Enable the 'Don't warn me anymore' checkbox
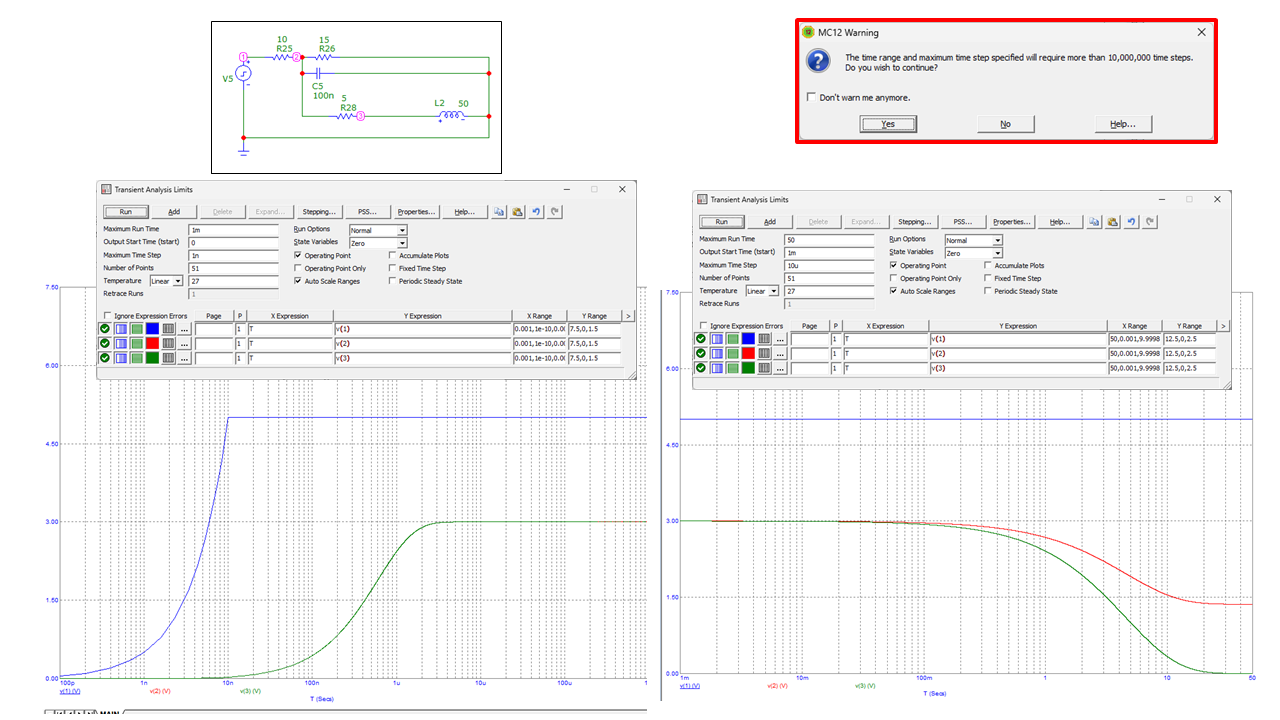The image size is (1280, 720). point(812,97)
